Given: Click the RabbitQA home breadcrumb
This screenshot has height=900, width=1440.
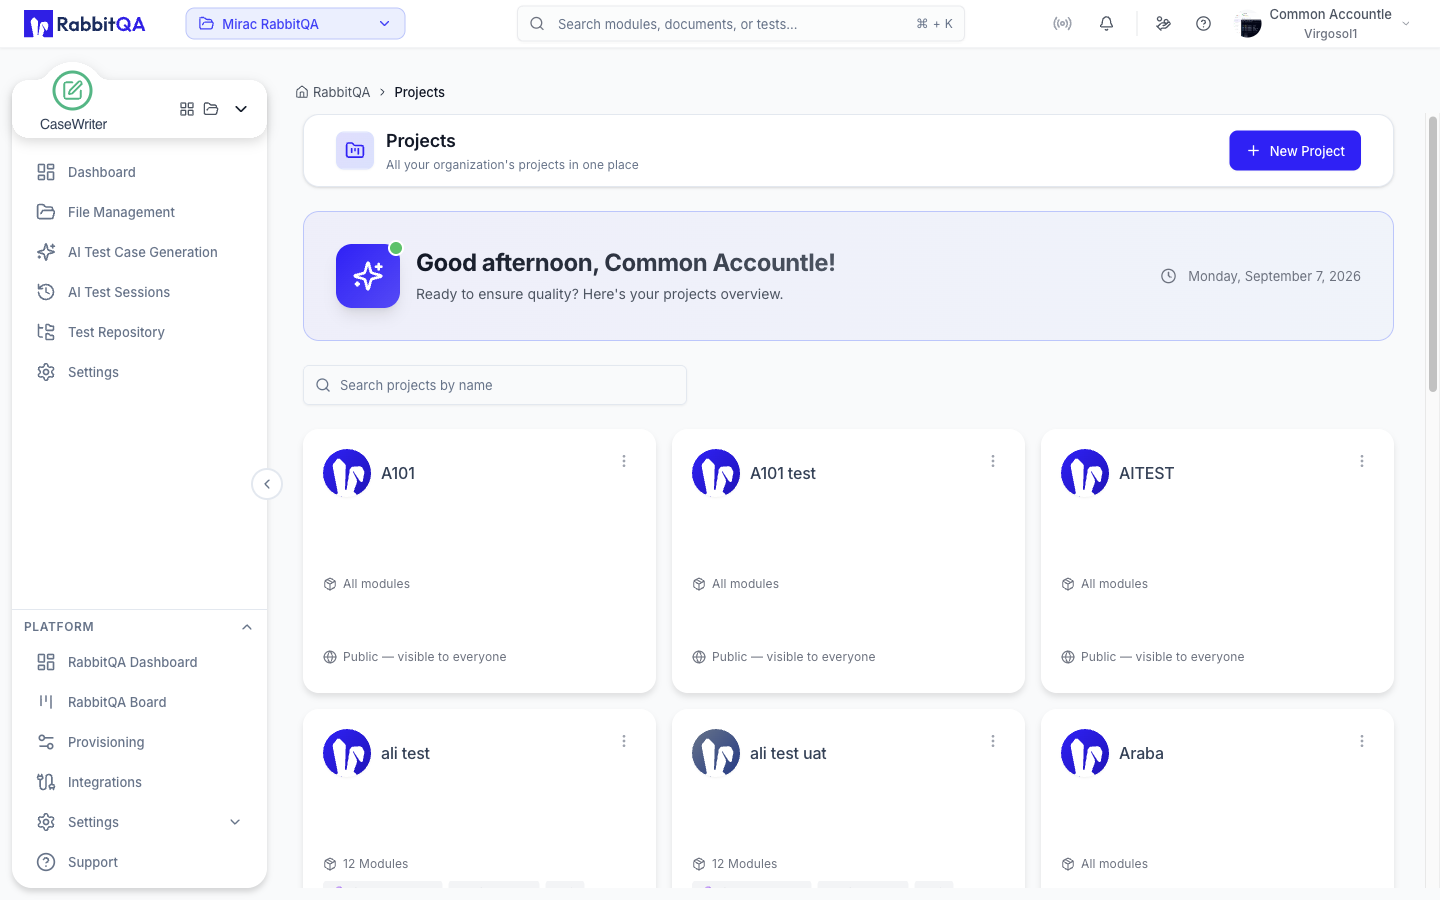Looking at the screenshot, I should point(333,92).
